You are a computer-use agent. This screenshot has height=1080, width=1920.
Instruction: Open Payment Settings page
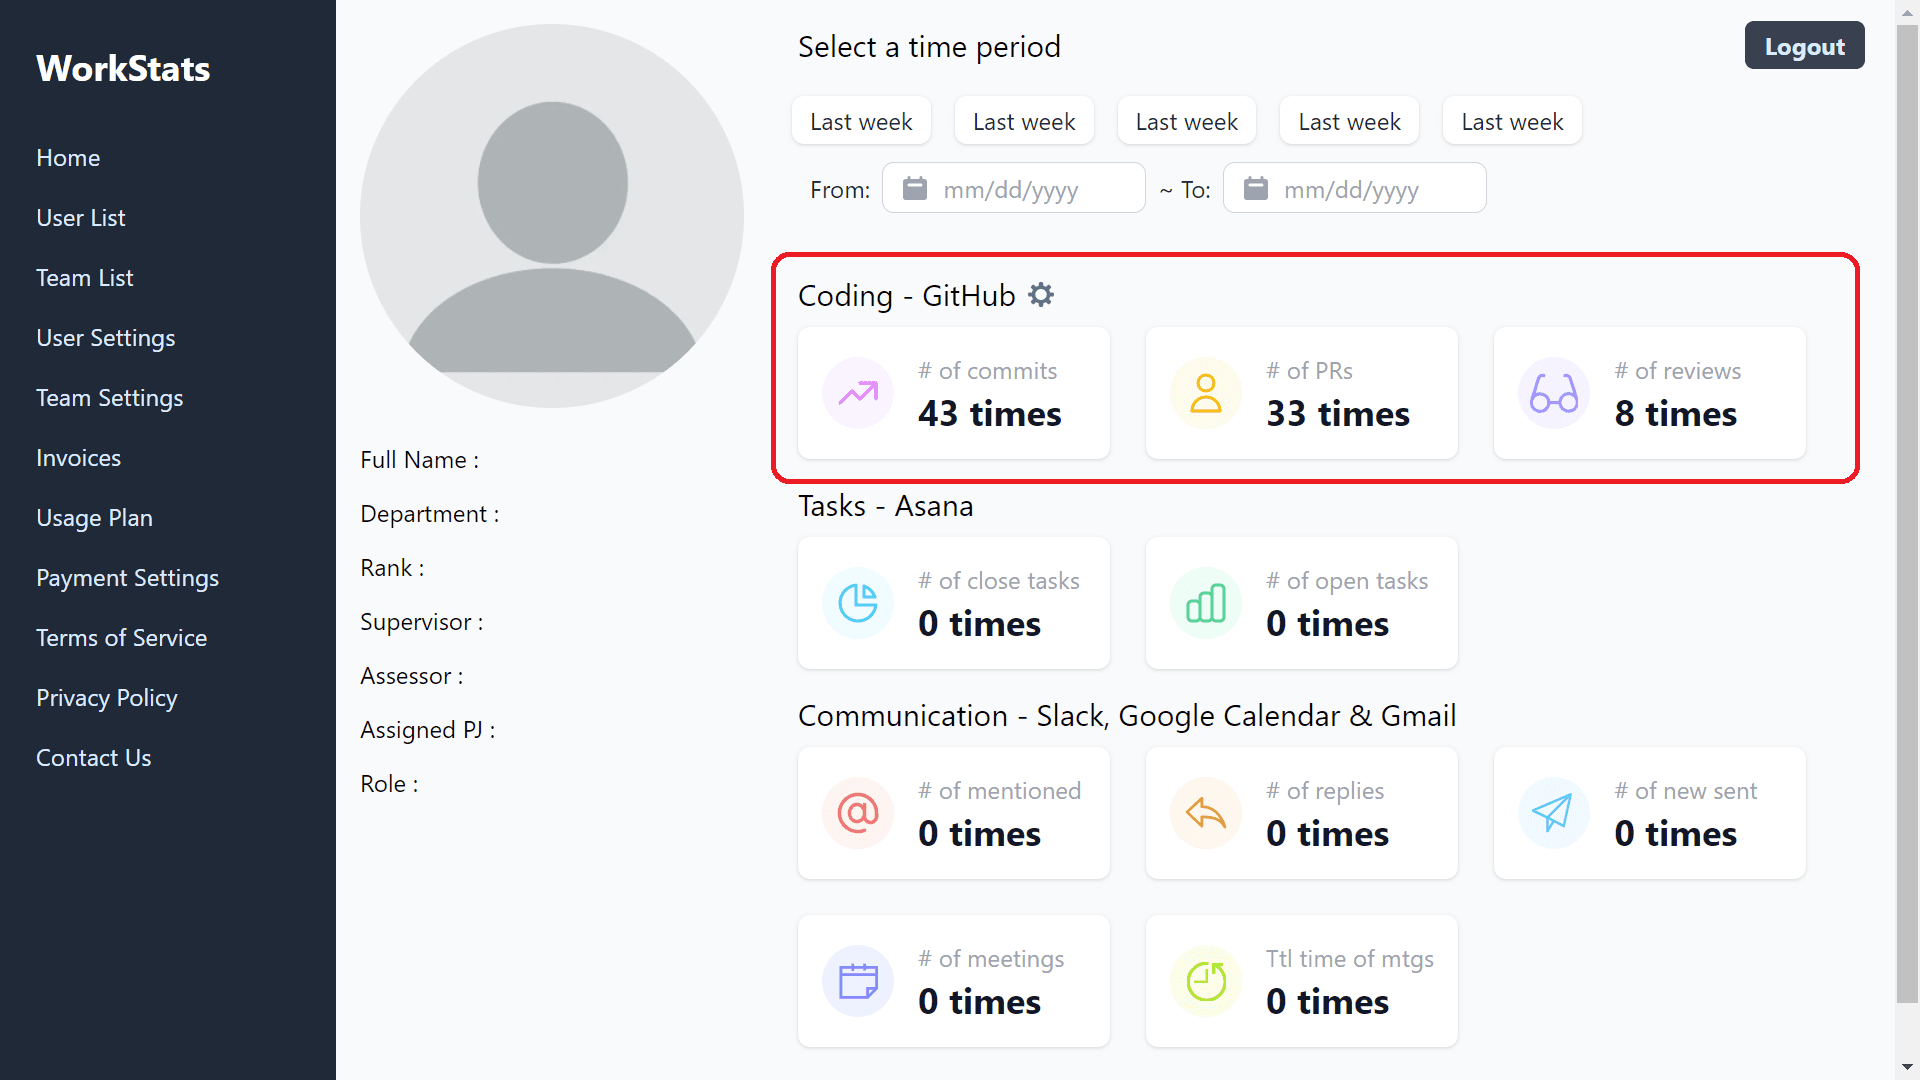[x=128, y=578]
